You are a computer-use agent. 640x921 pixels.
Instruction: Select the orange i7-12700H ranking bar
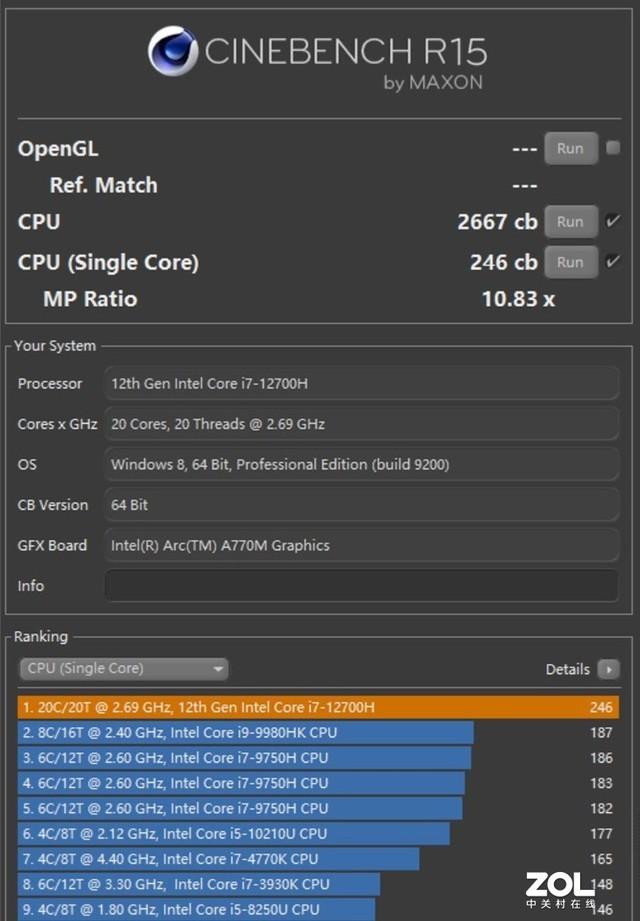pos(318,707)
